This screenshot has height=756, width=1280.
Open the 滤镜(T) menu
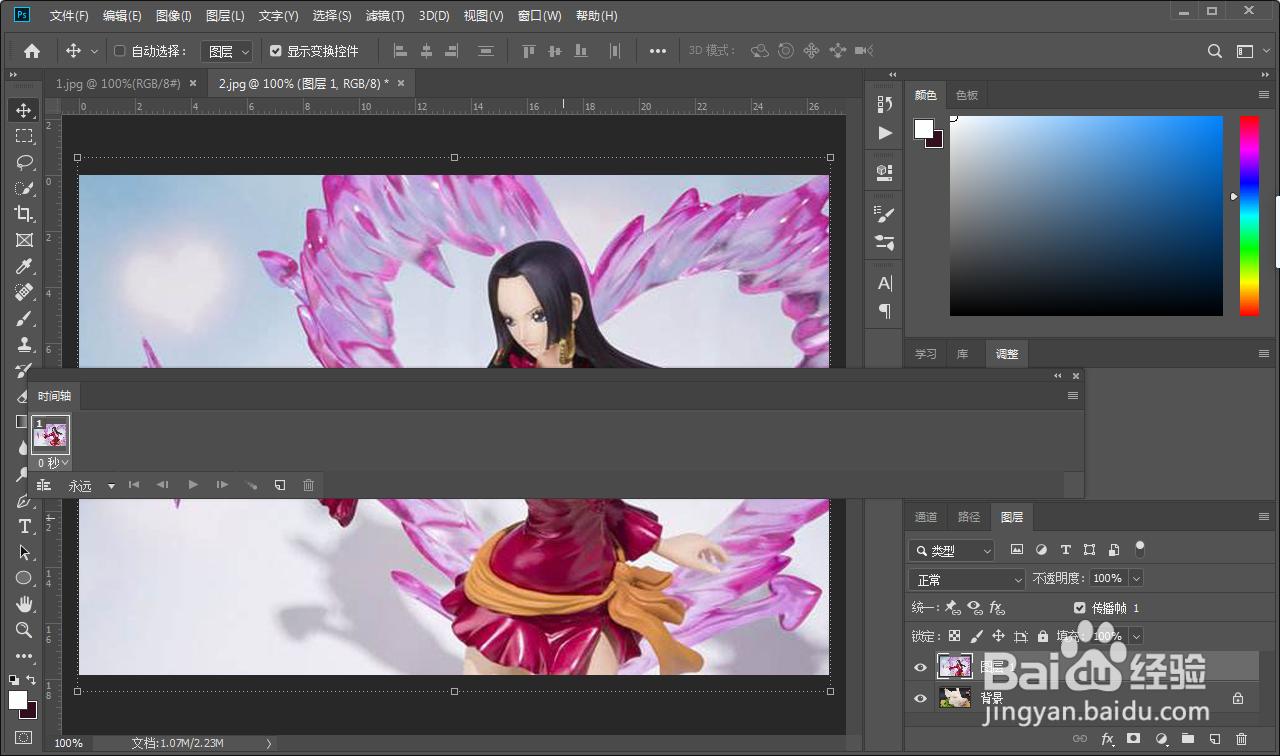click(x=385, y=16)
